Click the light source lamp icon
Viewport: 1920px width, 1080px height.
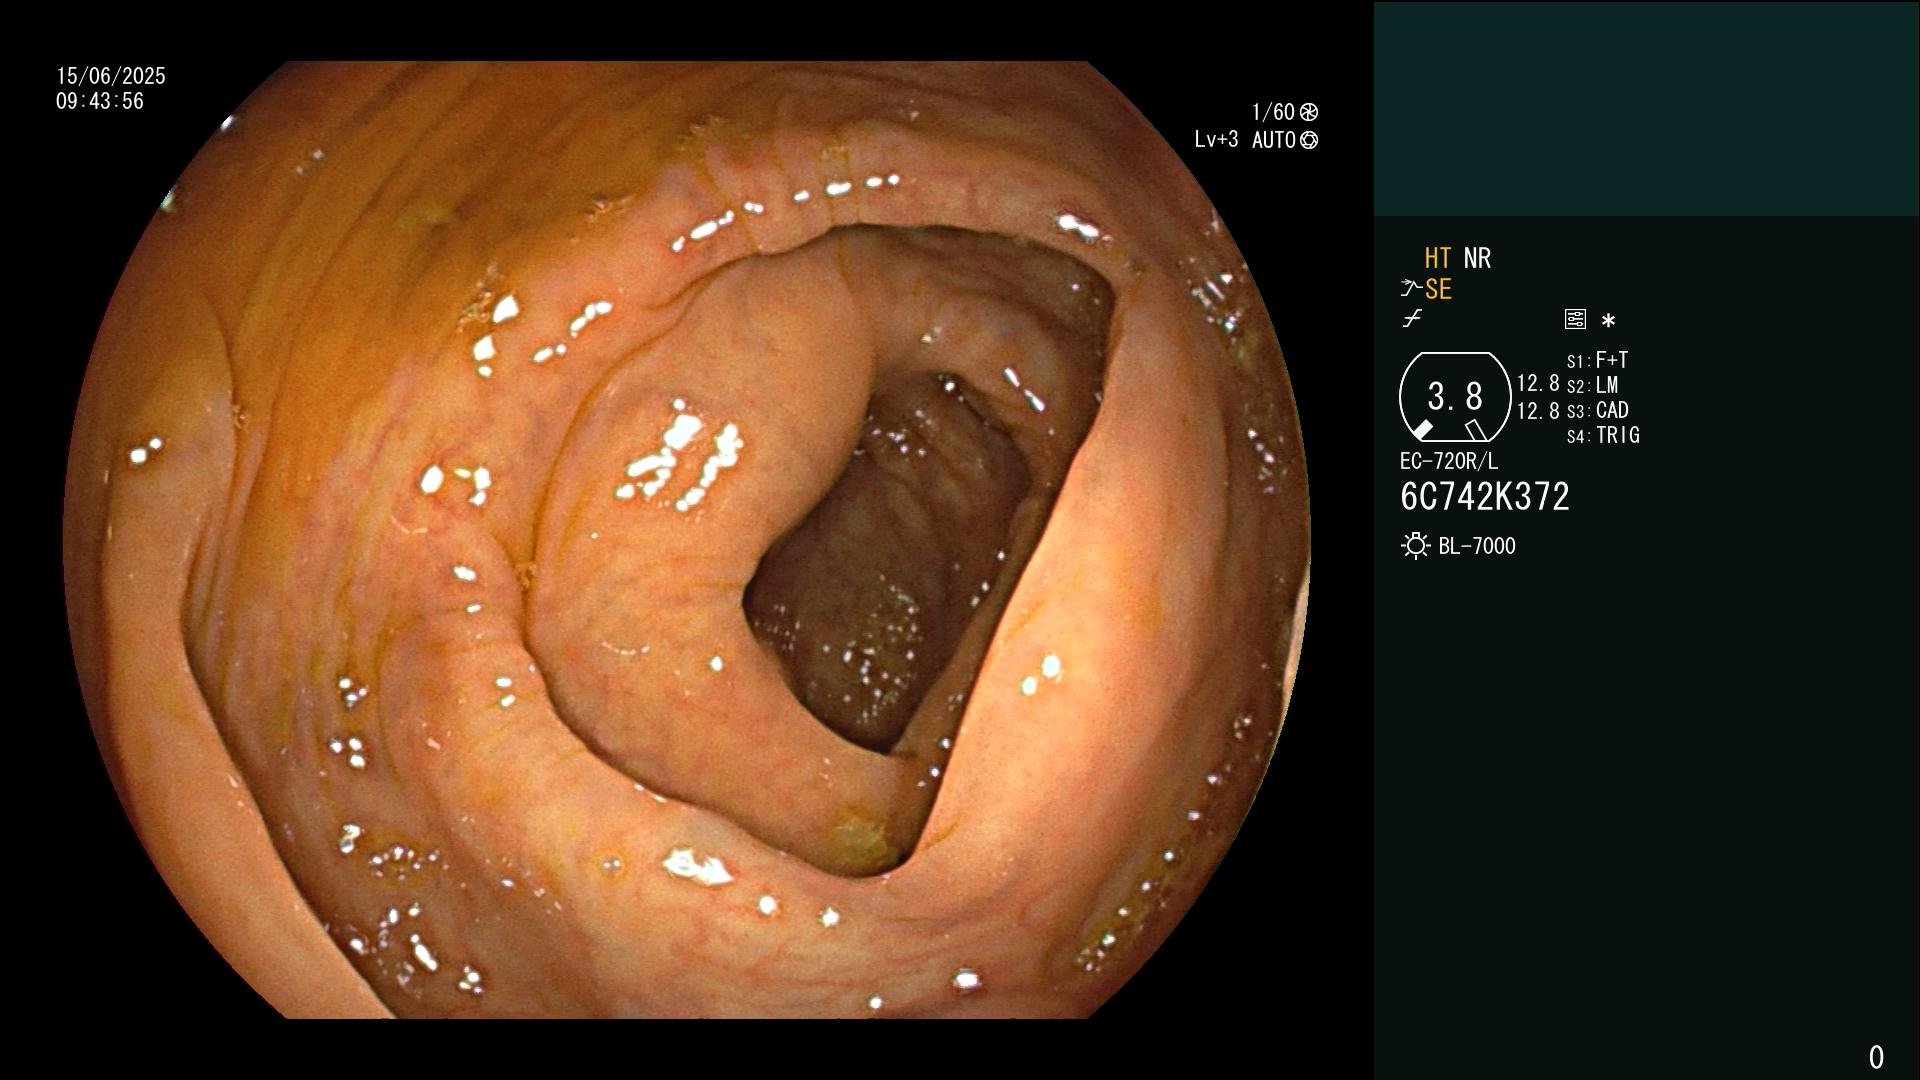pyautogui.click(x=1415, y=546)
